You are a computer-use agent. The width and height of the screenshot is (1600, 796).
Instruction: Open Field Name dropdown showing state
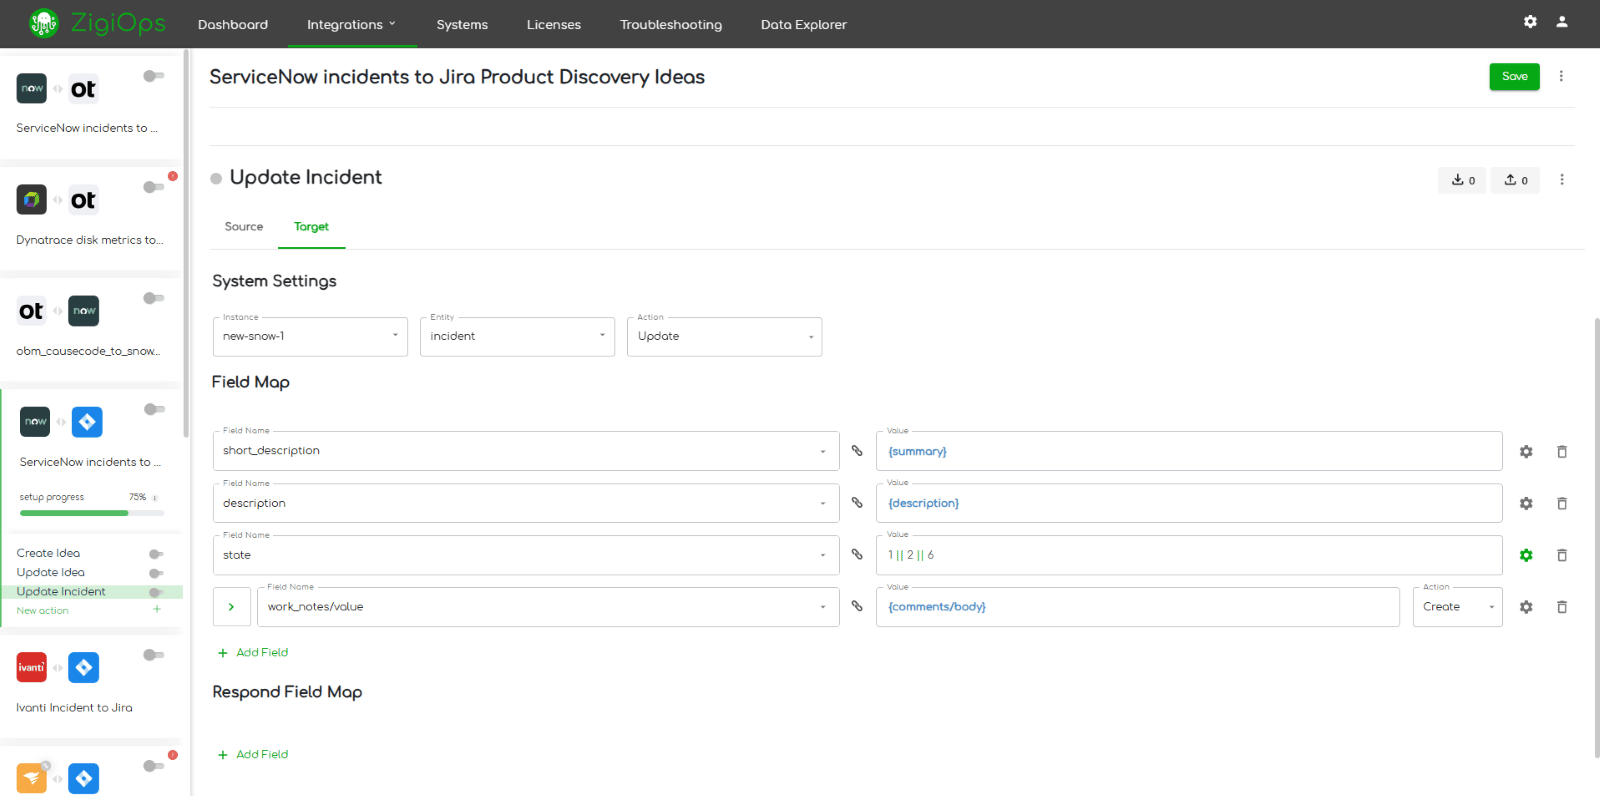point(526,555)
